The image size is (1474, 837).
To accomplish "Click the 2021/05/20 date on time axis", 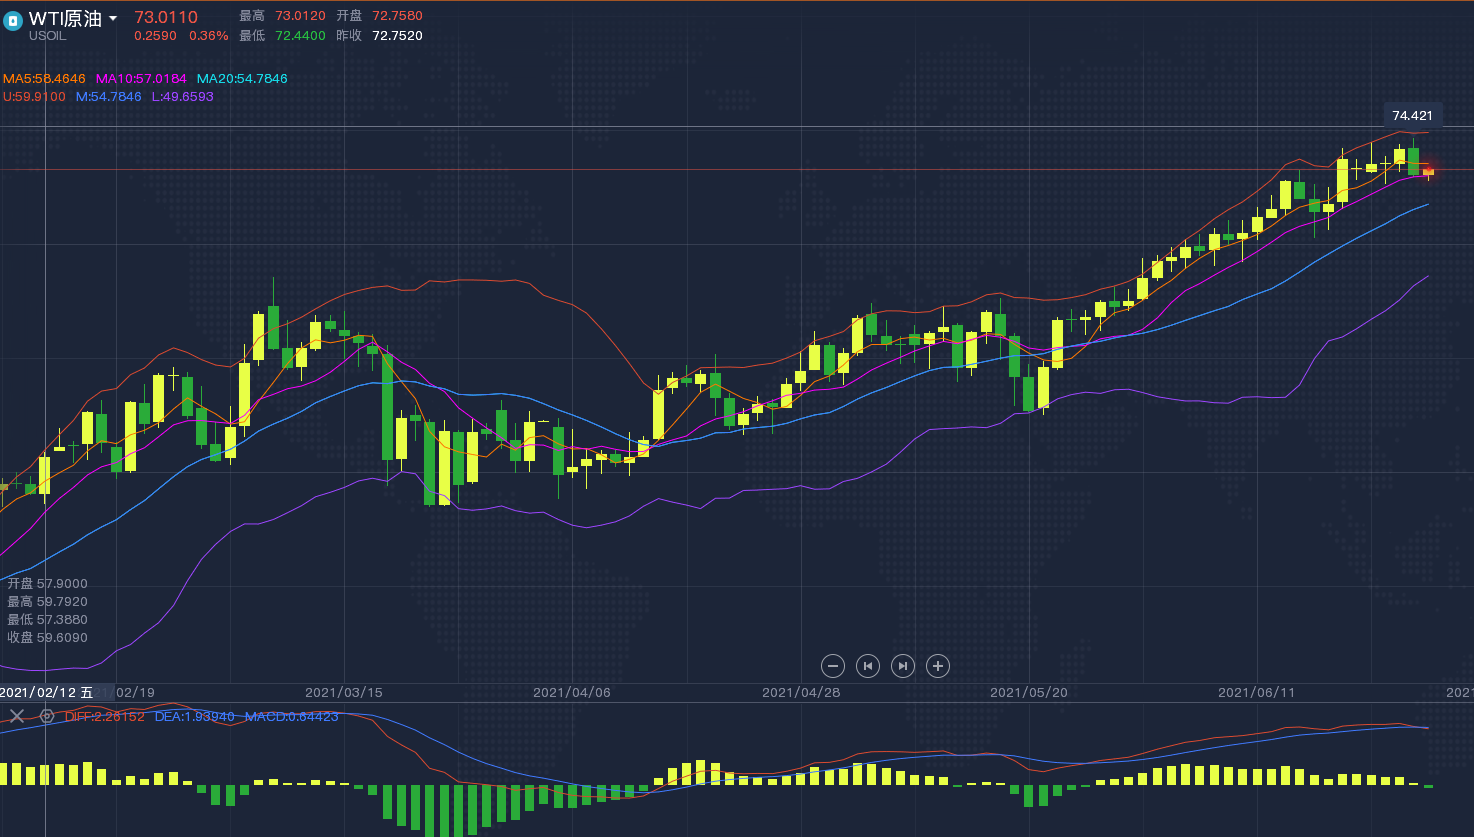I will 1029,692.
